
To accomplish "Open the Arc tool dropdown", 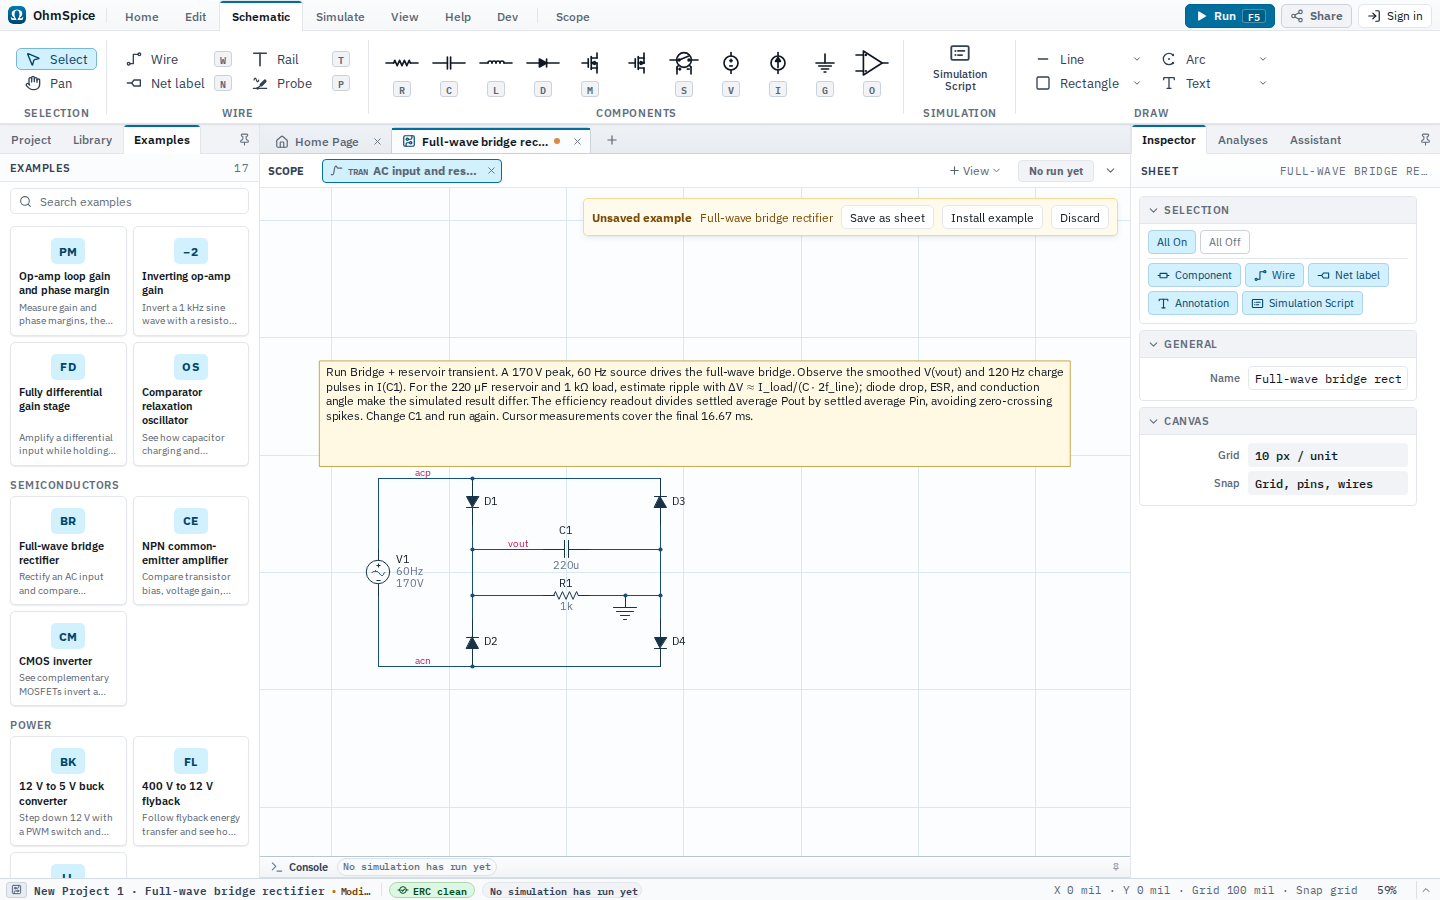I will coord(1263,60).
